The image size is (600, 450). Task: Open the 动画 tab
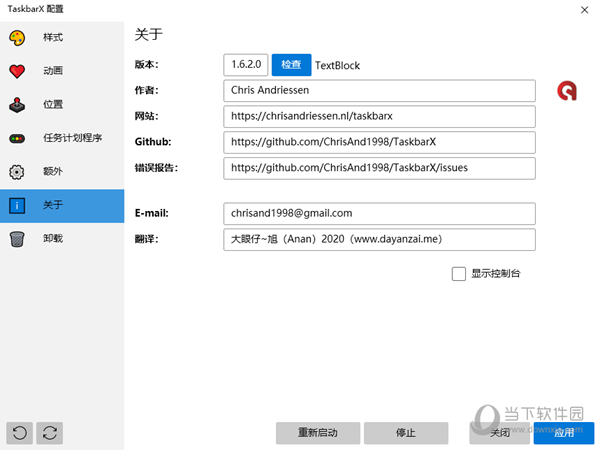tap(62, 71)
